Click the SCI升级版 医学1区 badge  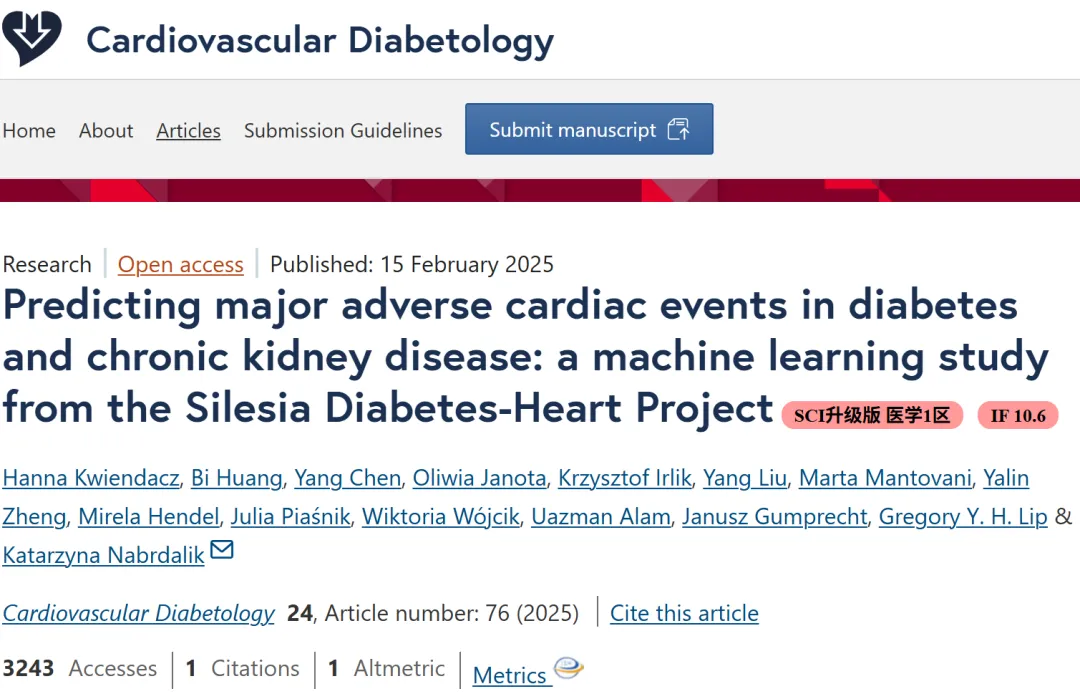[872, 415]
